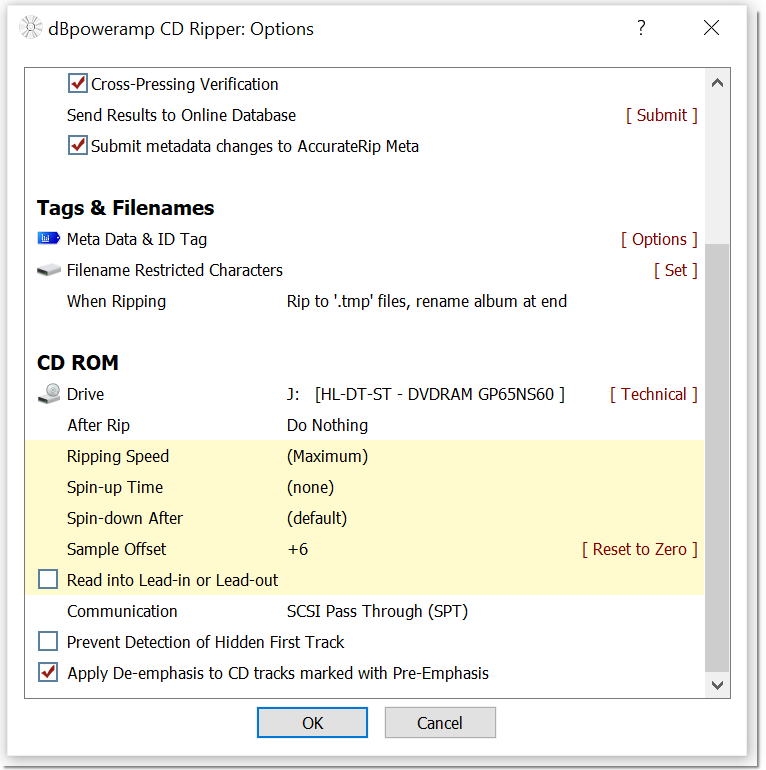This screenshot has width=766, height=770.
Task: Disable Apply De-emphasis to CD tracks
Action: [48, 673]
